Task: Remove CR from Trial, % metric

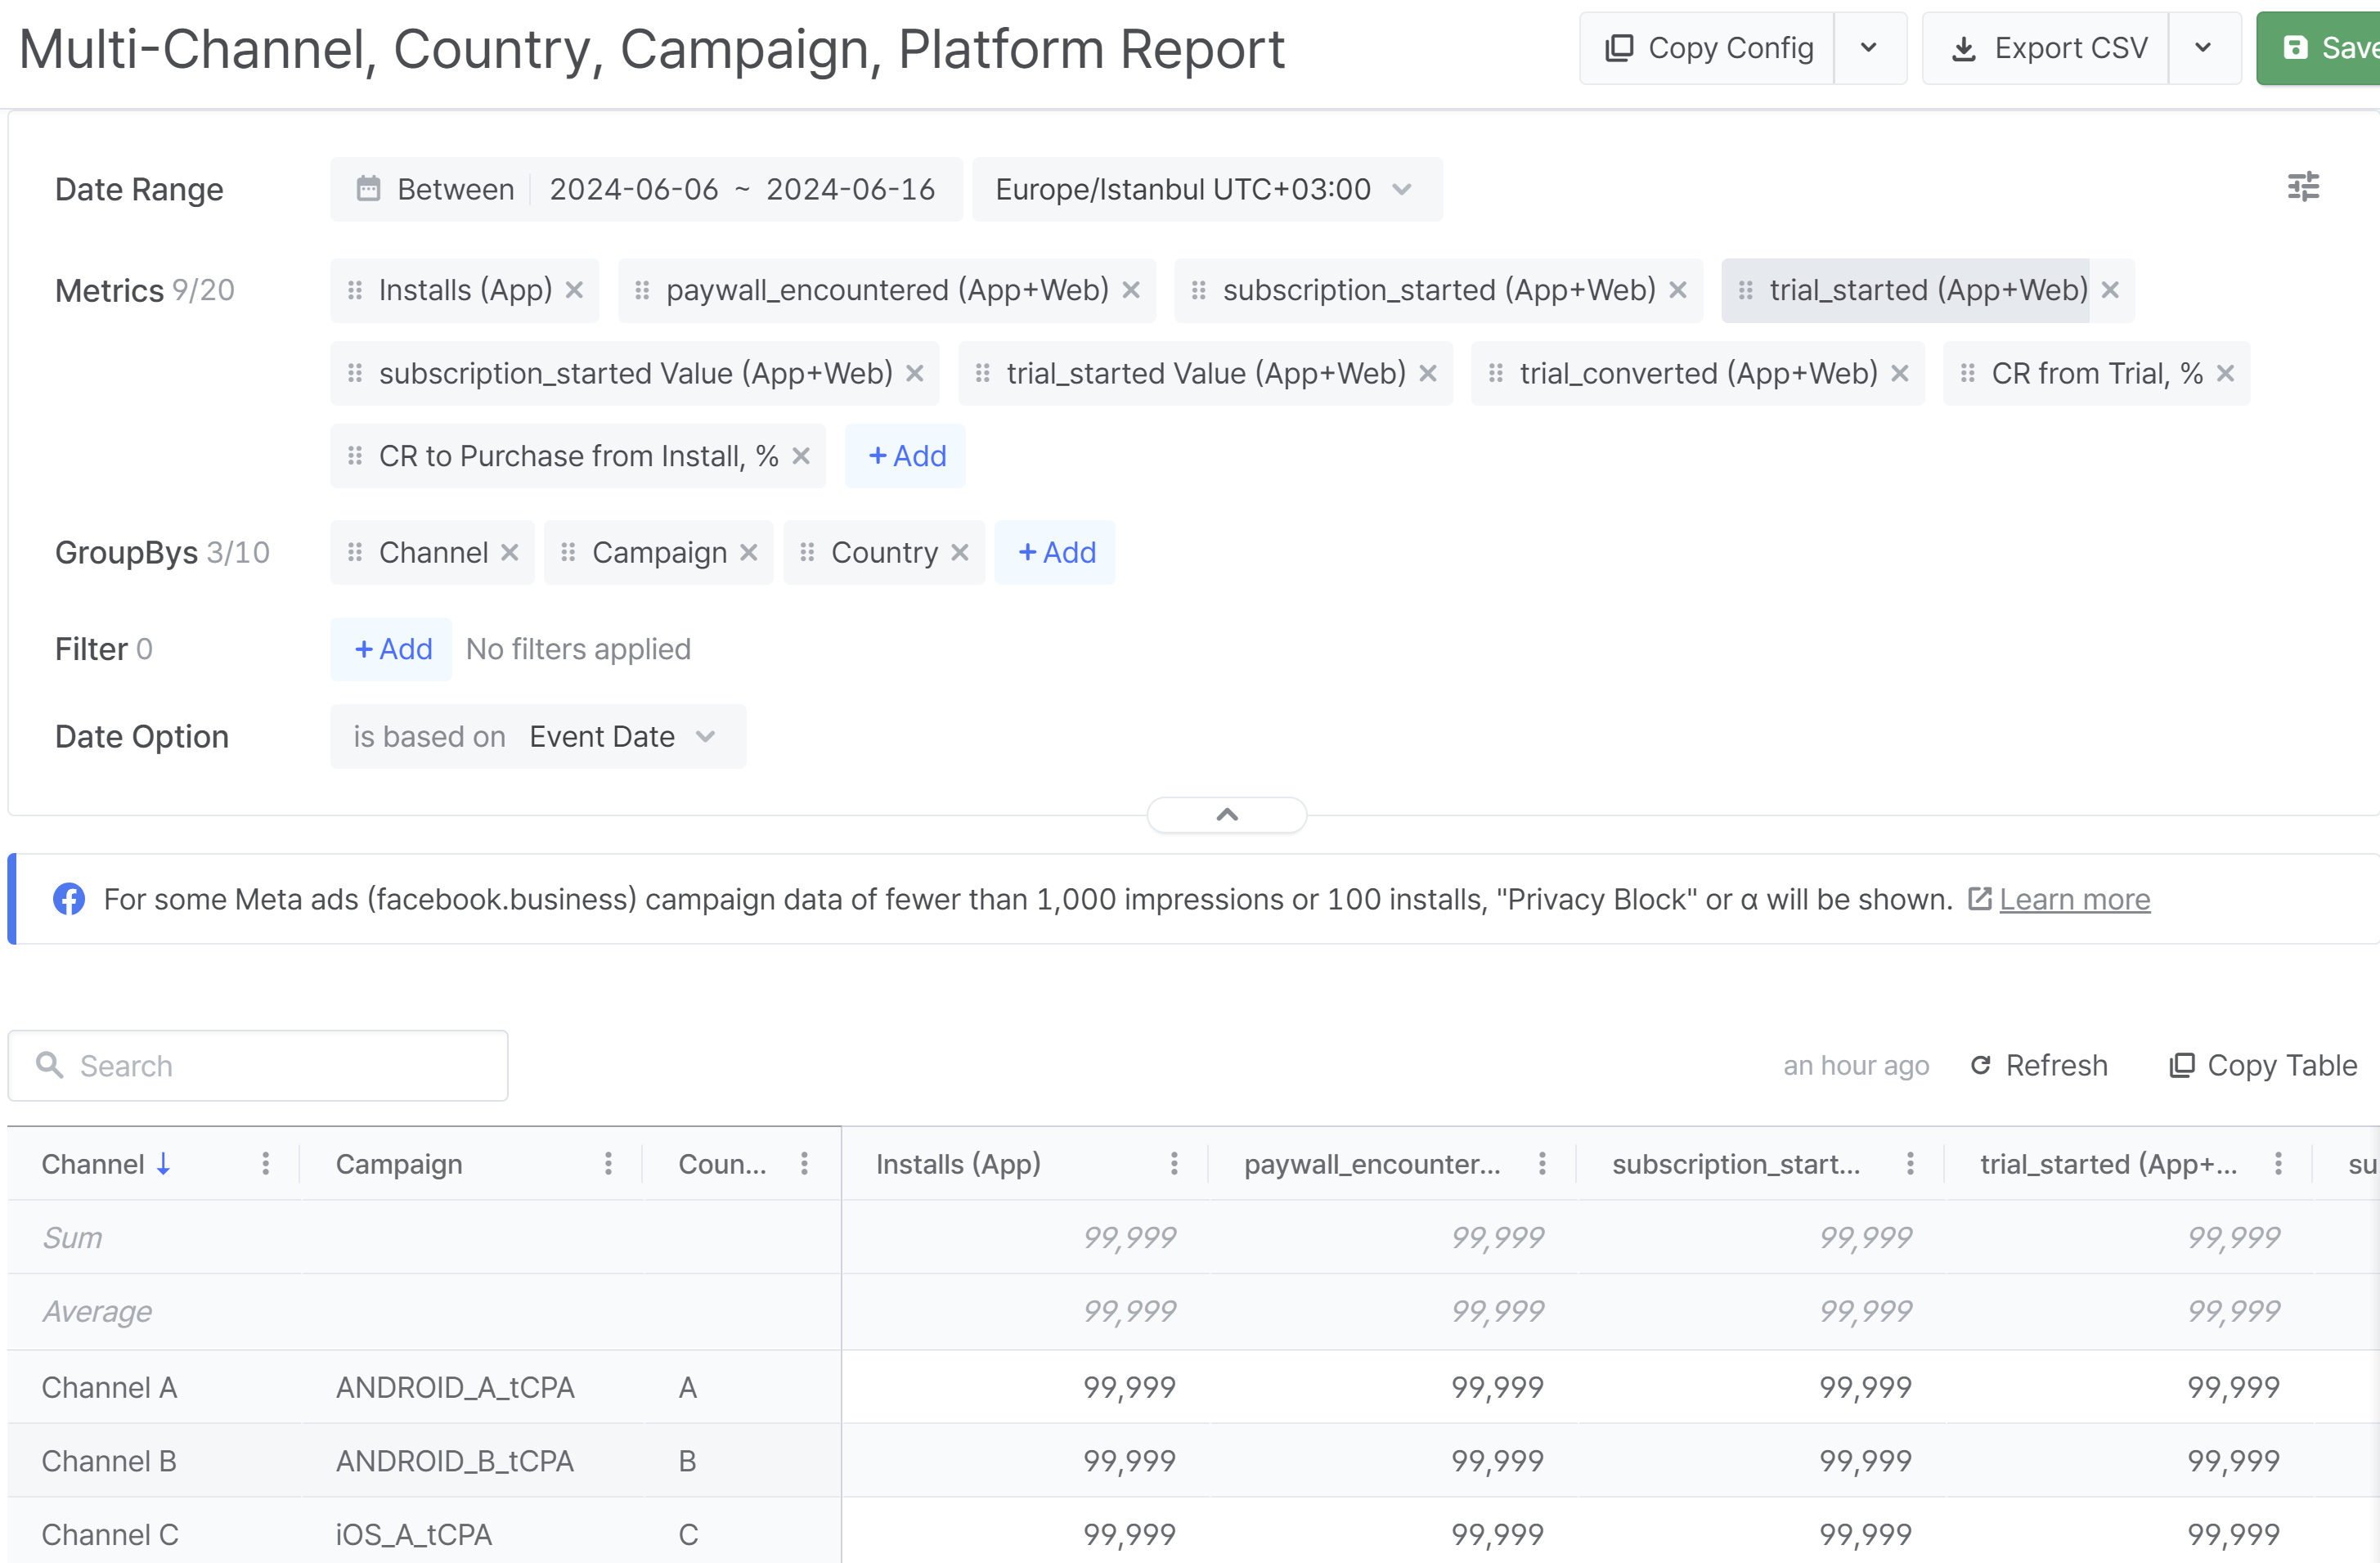Action: pos(2225,373)
